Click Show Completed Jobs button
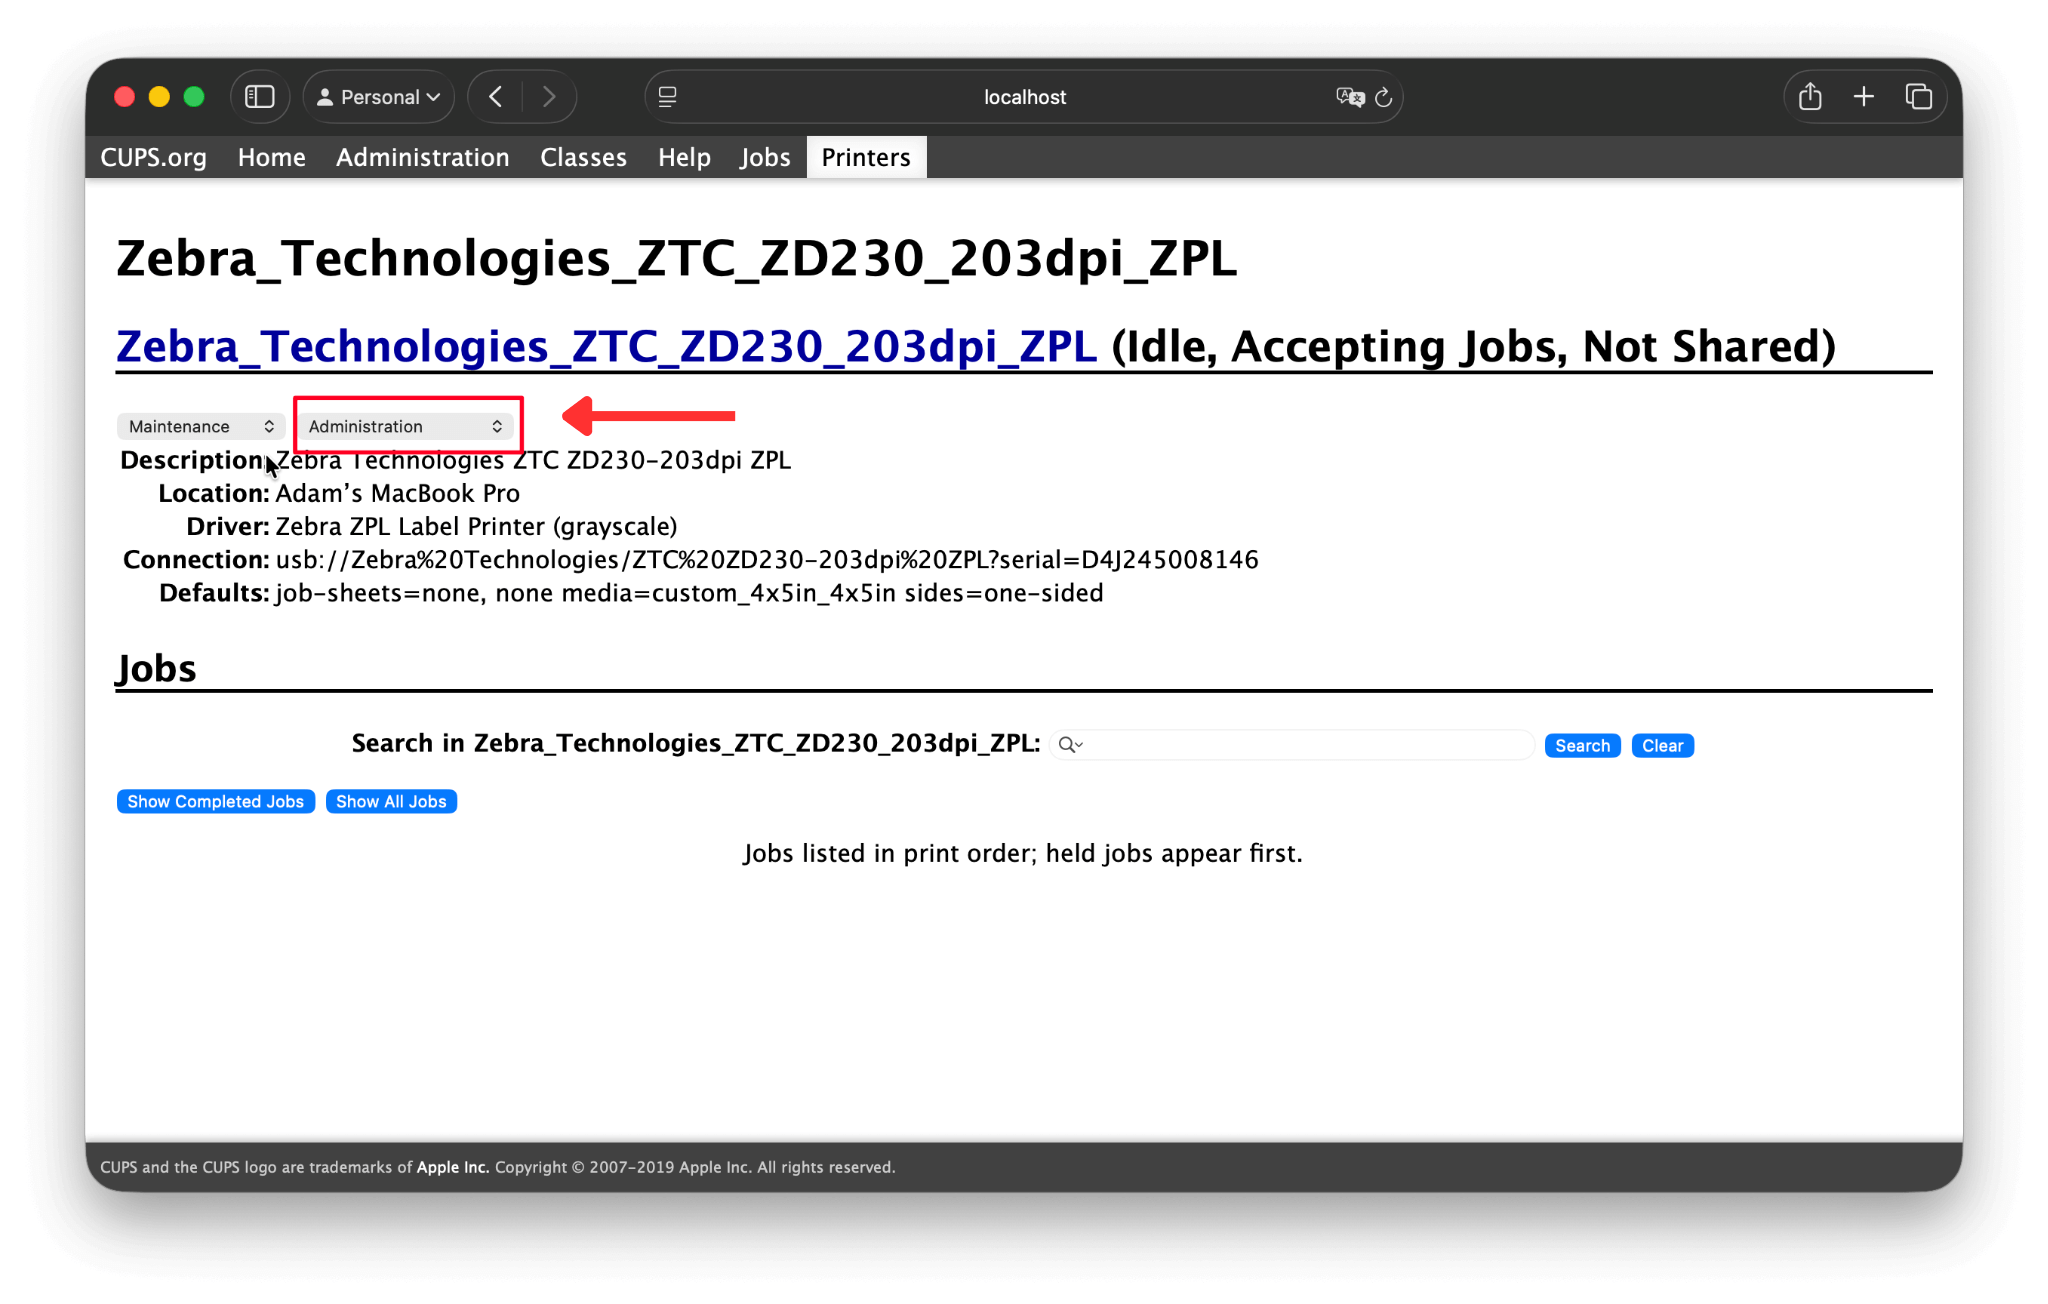 [x=215, y=802]
